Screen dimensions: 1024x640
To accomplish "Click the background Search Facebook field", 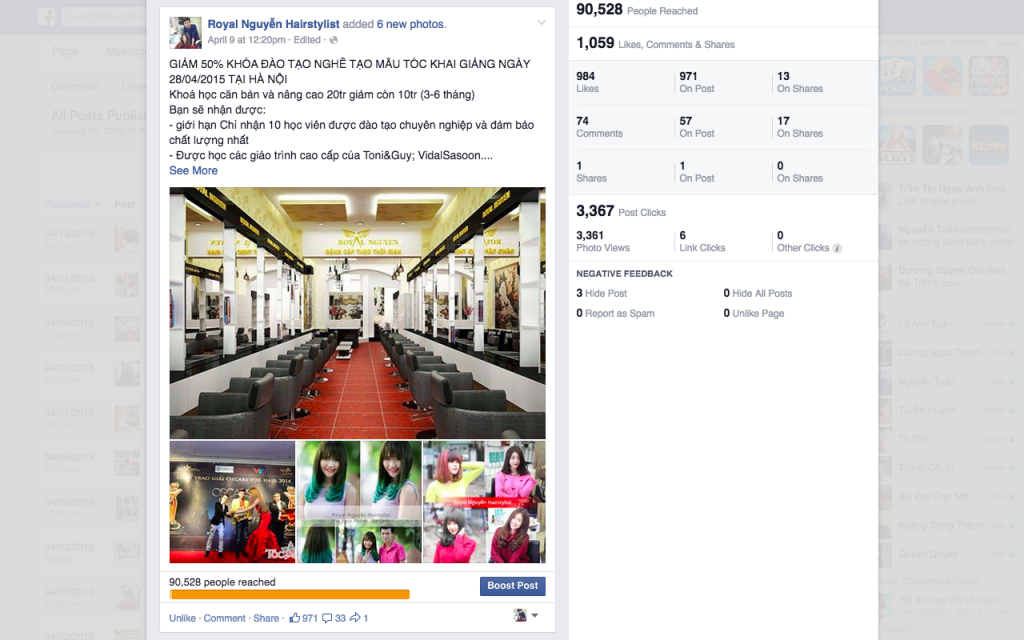I will (104, 16).
